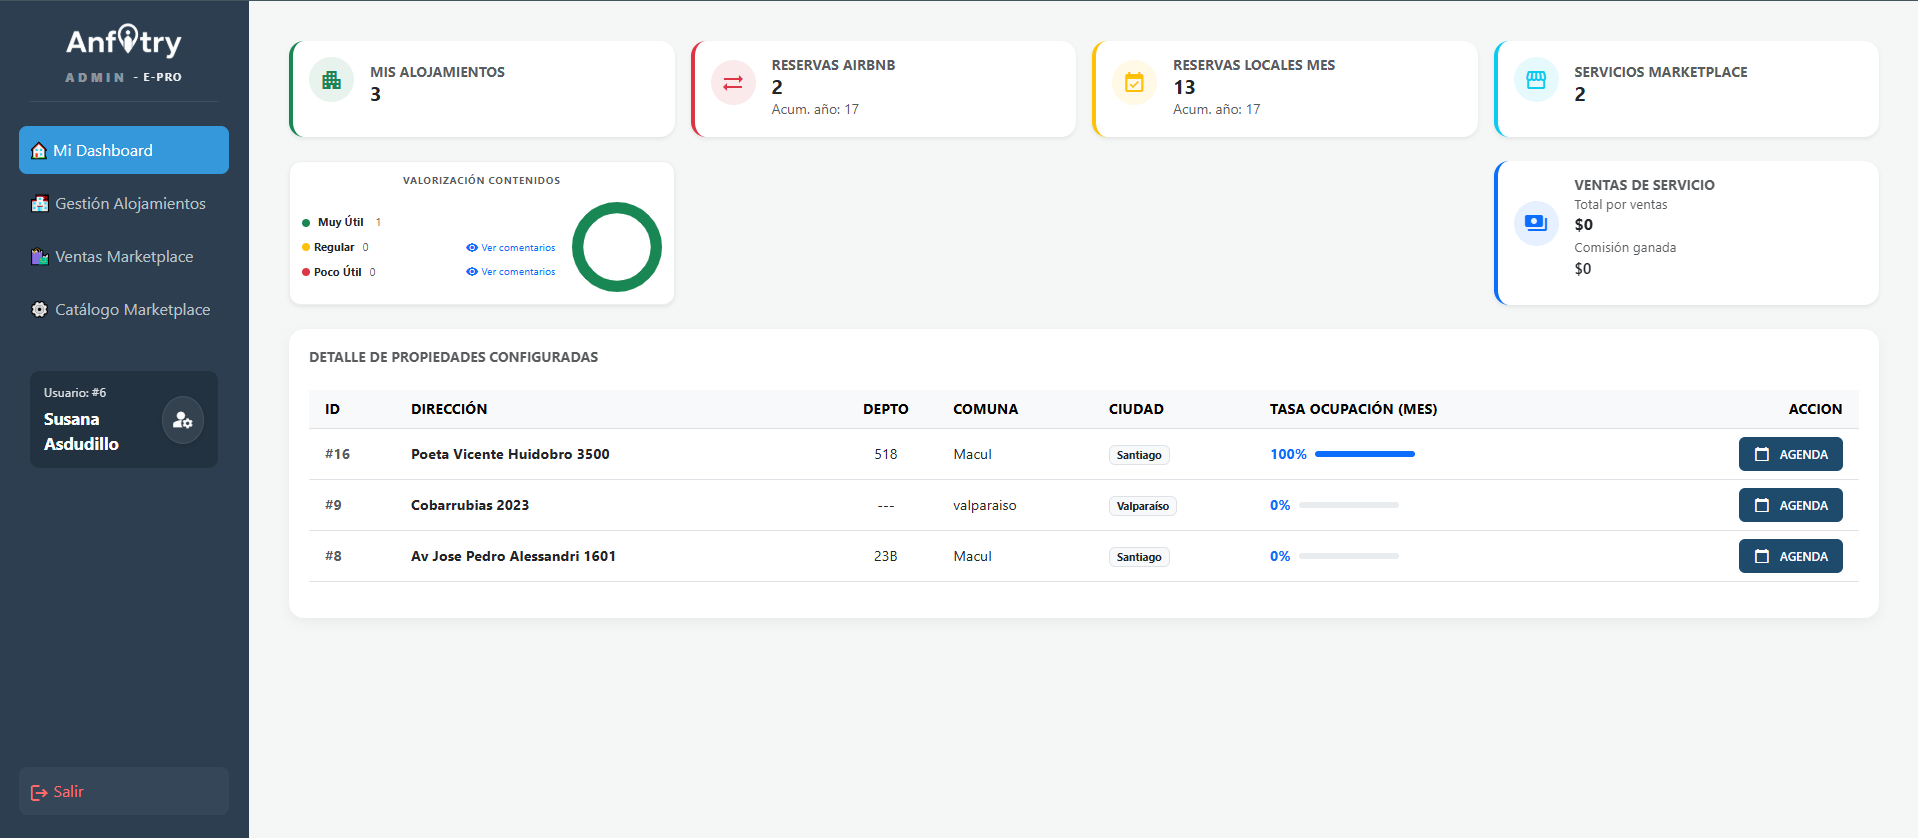Click property ID #8
1918x838 pixels.
[333, 556]
